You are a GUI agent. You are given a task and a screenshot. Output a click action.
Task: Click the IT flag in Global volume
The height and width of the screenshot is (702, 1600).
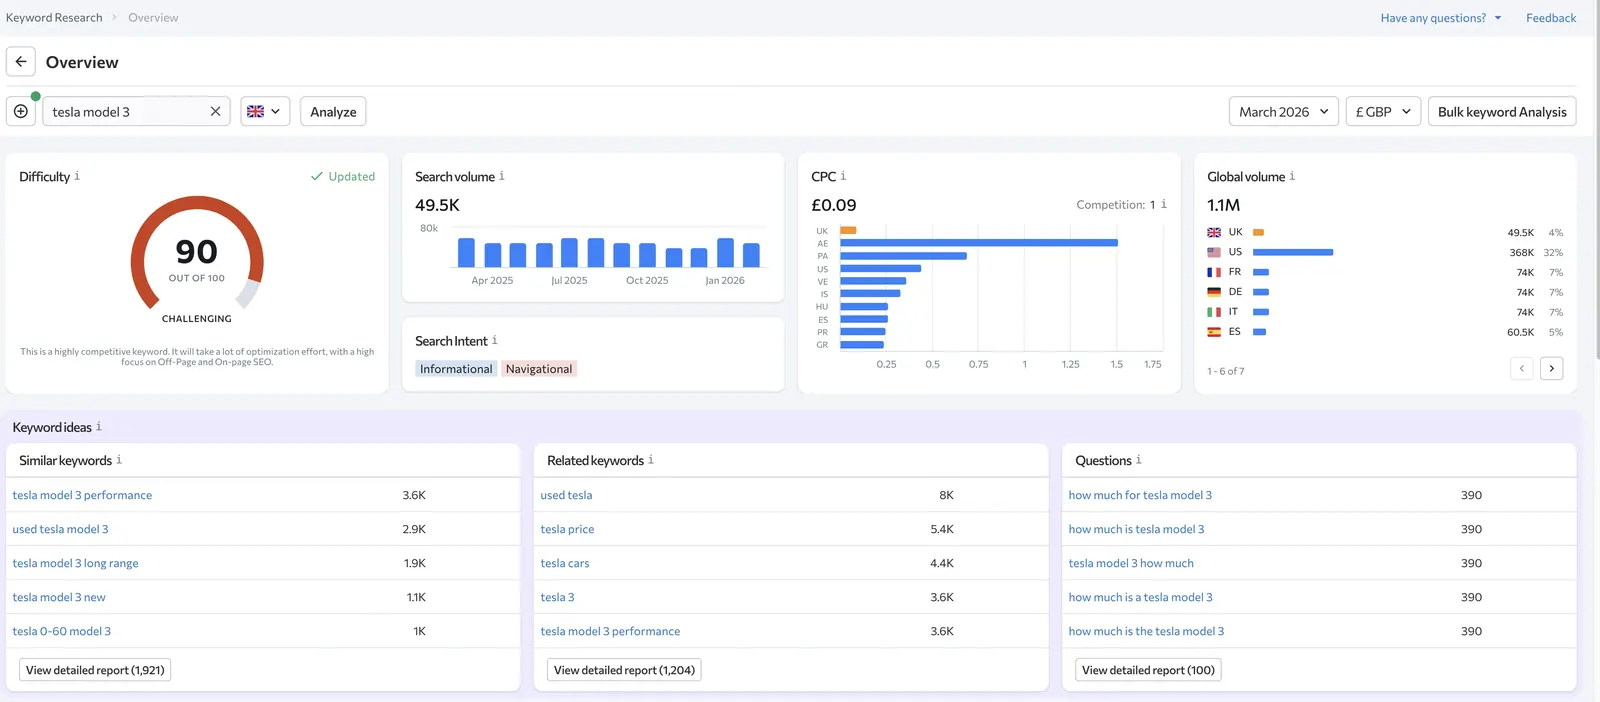pos(1214,312)
